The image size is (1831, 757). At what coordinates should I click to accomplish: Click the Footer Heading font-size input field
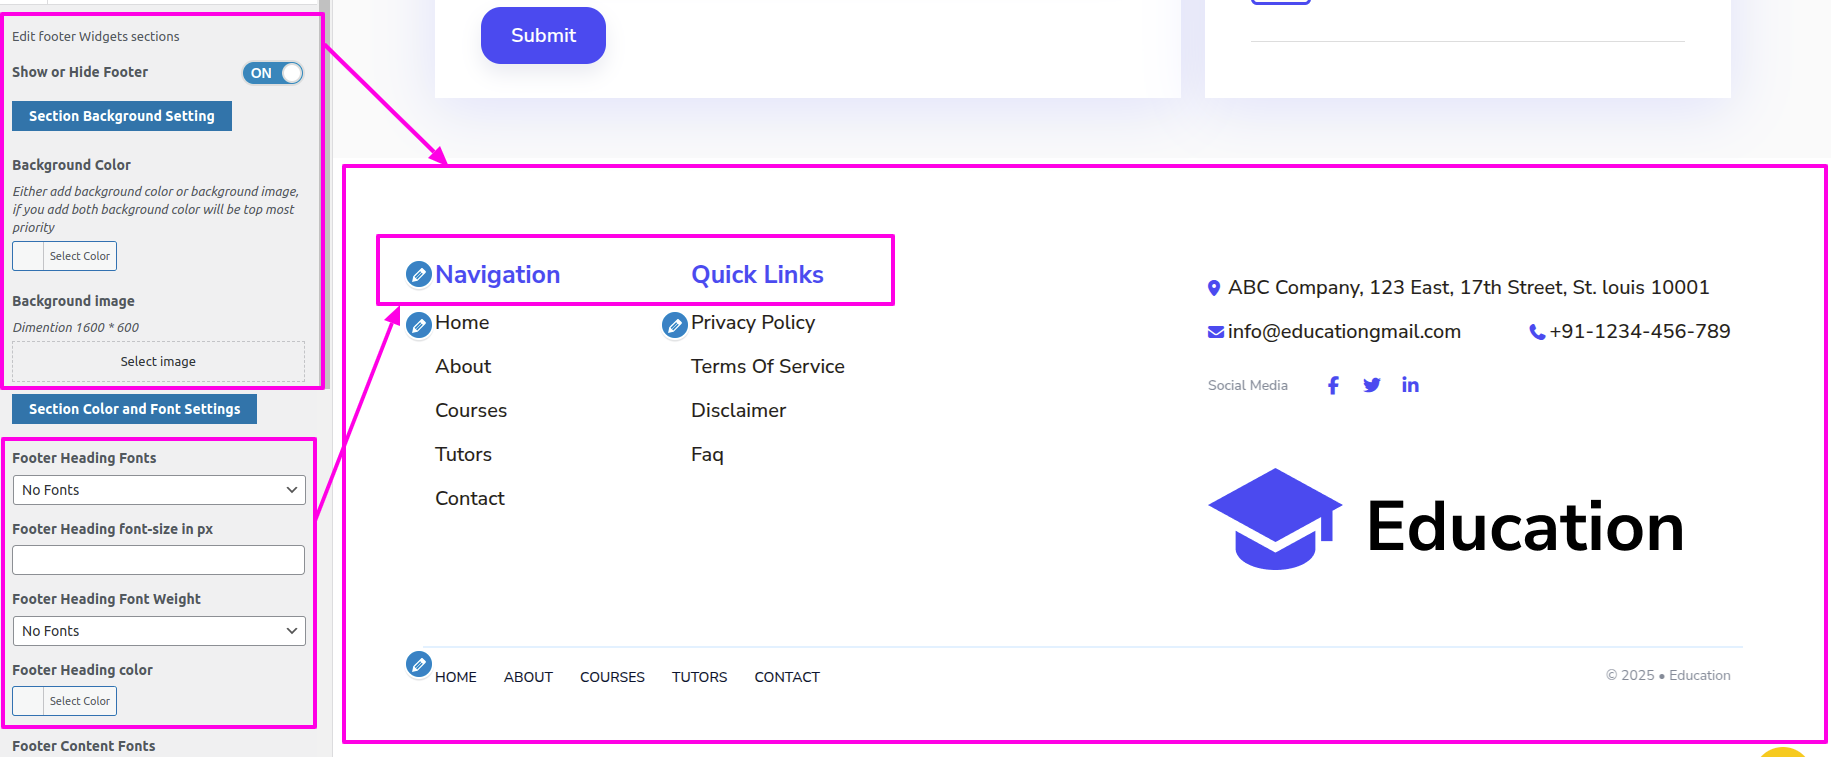click(x=159, y=560)
